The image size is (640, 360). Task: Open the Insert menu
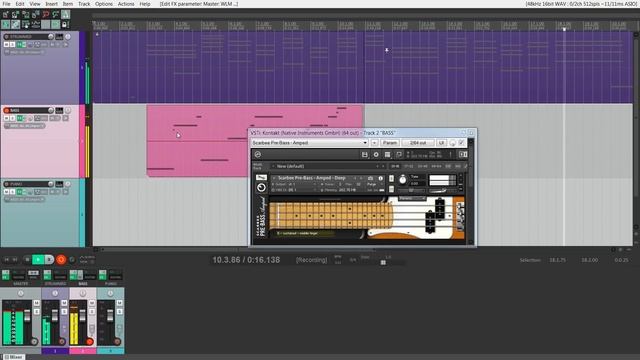(51, 4)
